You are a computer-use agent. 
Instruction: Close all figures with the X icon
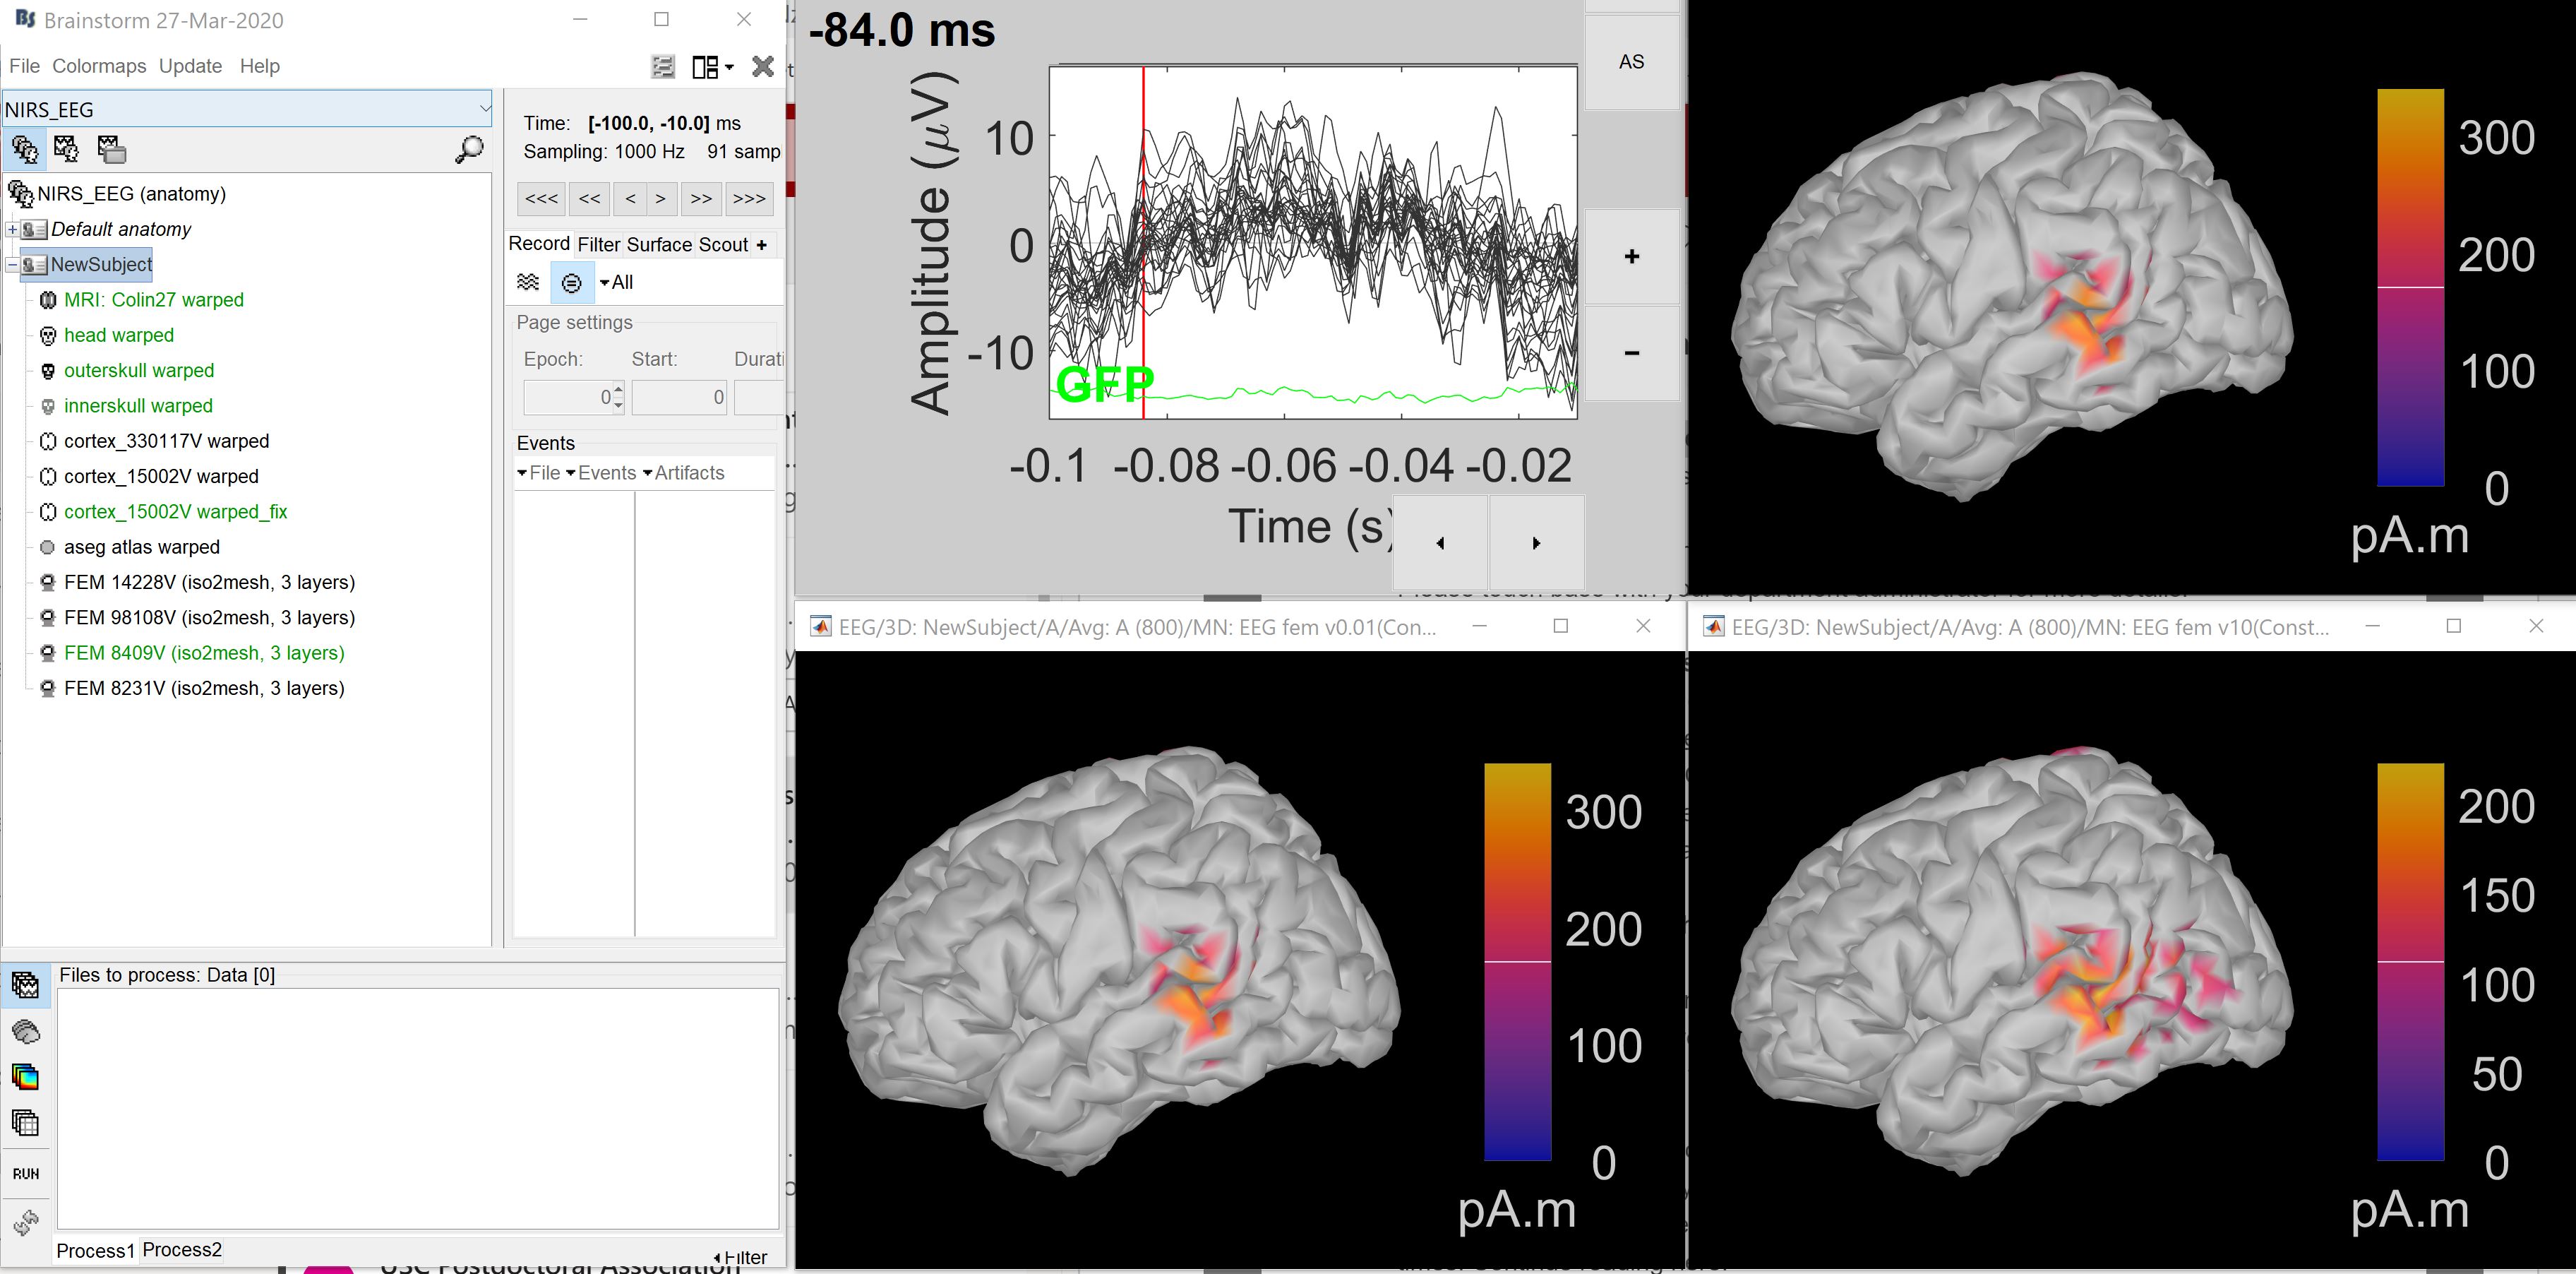coord(763,67)
